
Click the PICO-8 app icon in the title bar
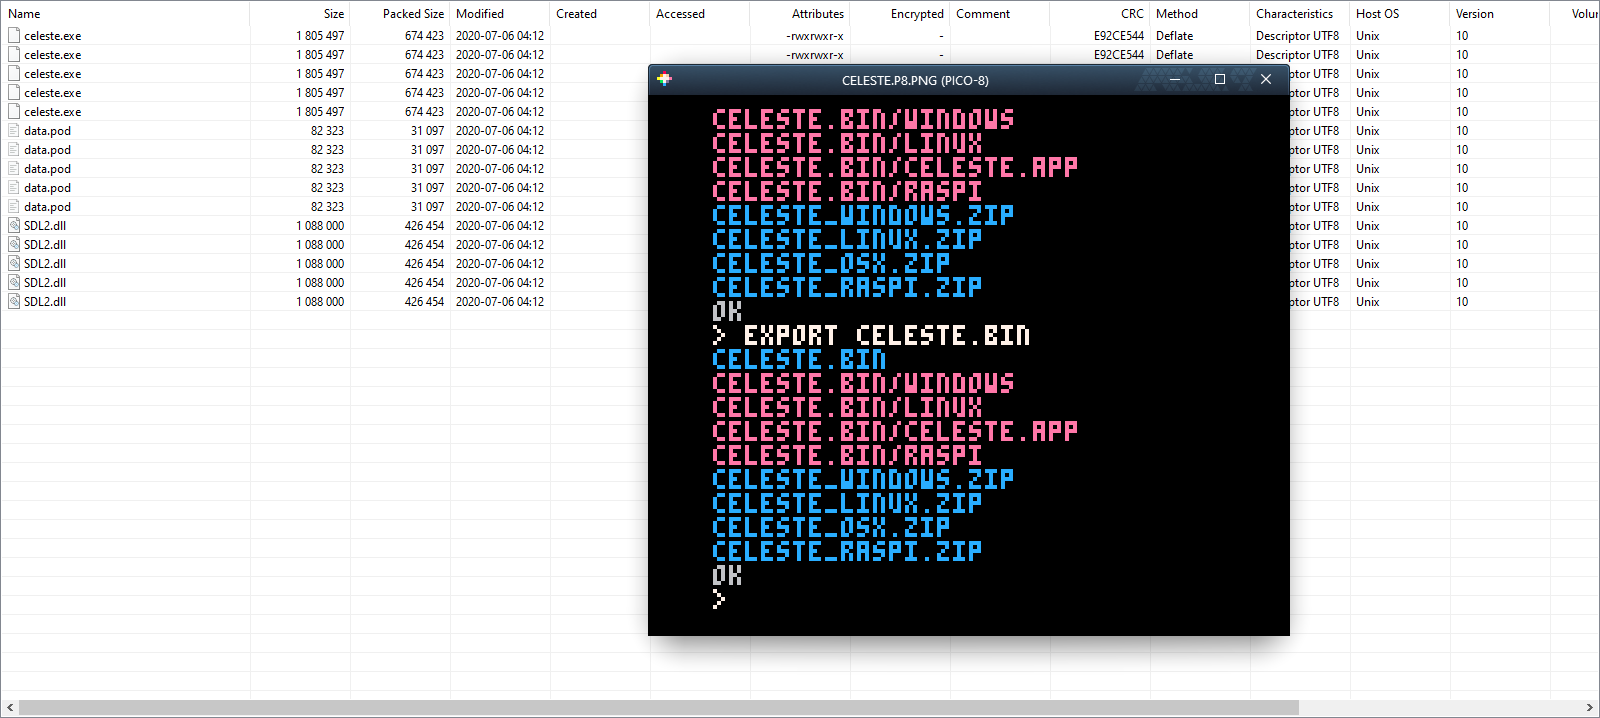(664, 79)
